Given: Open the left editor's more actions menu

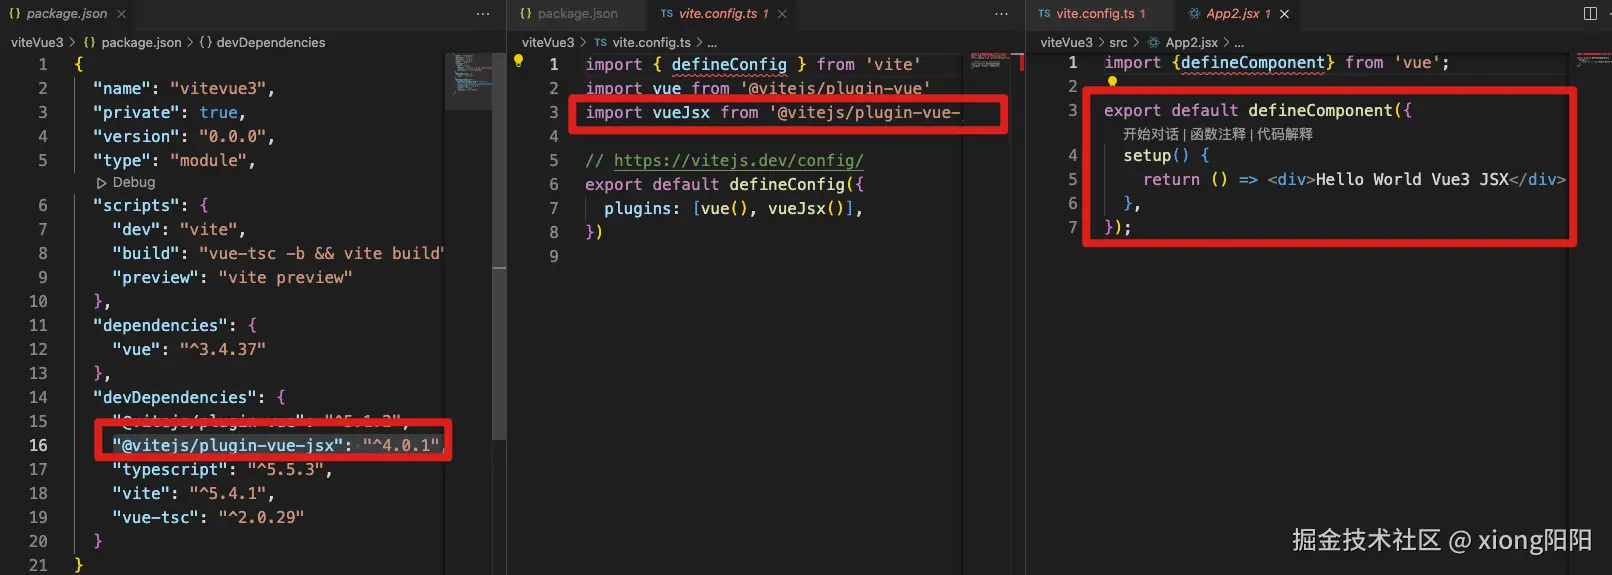Looking at the screenshot, I should (483, 14).
